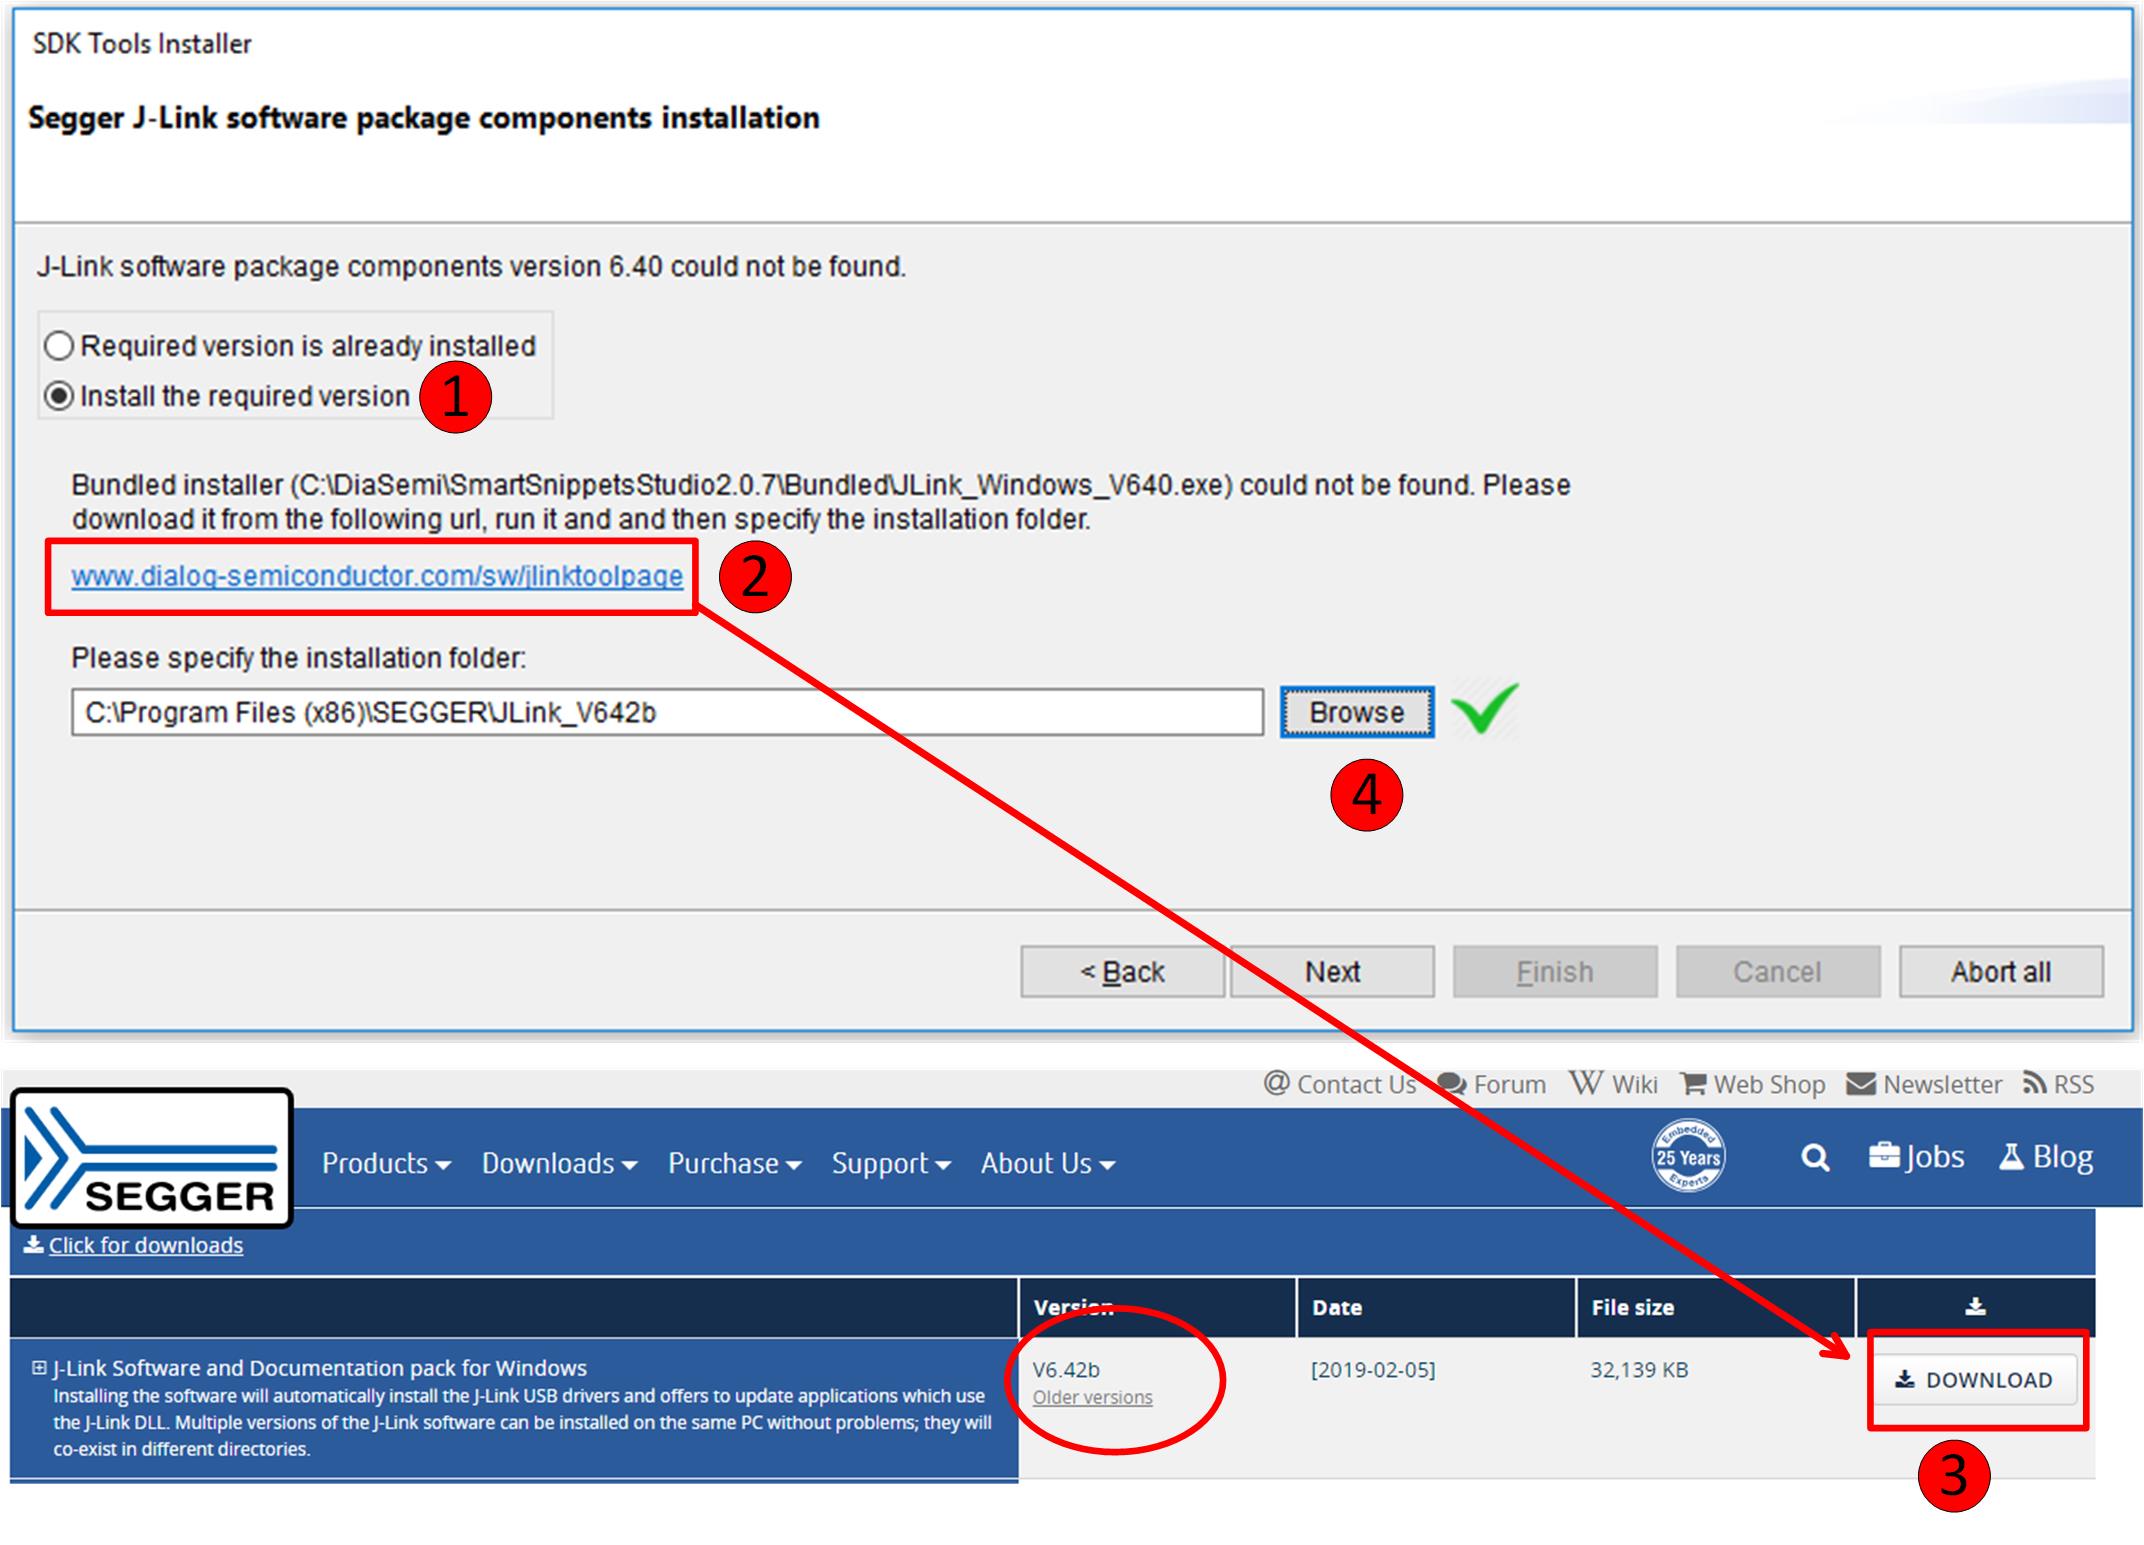The width and height of the screenshot is (2144, 1545).
Task: Click the Browse button
Action: point(1357,712)
